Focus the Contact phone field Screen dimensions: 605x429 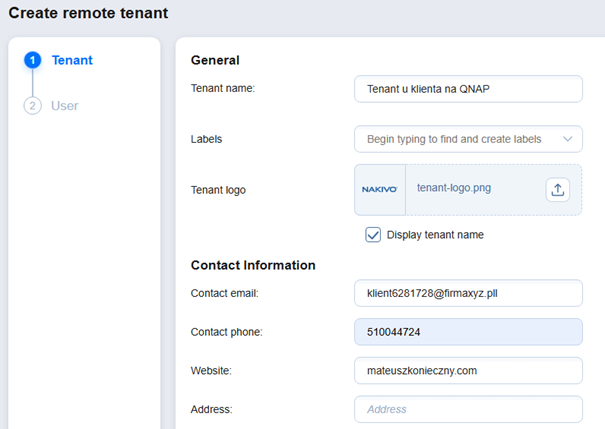click(x=468, y=332)
